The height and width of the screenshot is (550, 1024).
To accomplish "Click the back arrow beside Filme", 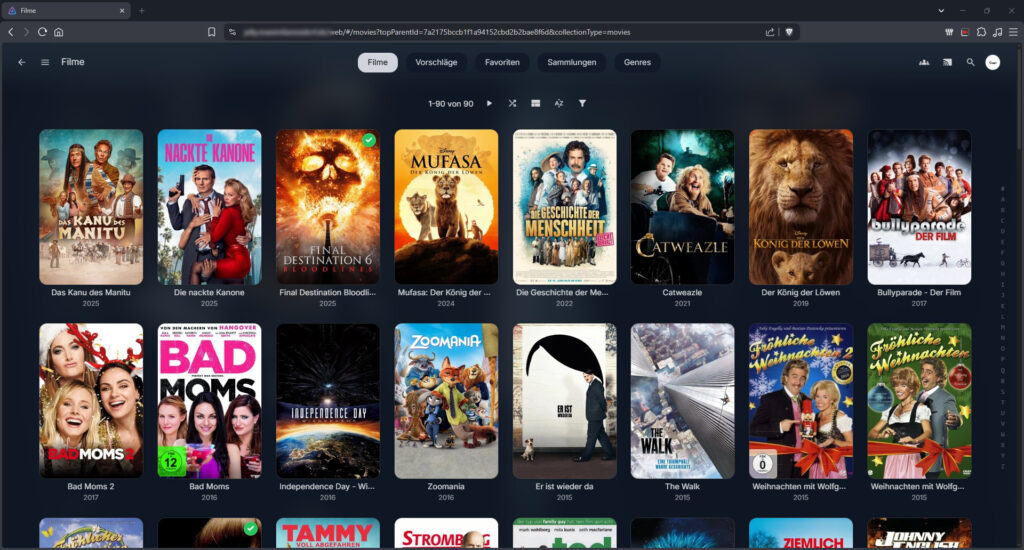I will (x=22, y=62).
